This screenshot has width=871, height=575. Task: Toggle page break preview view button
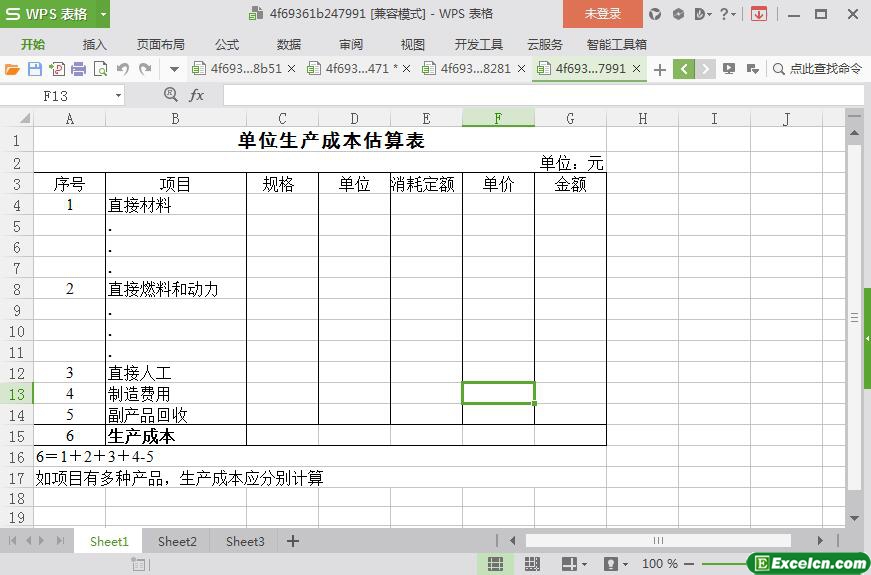[x=532, y=563]
